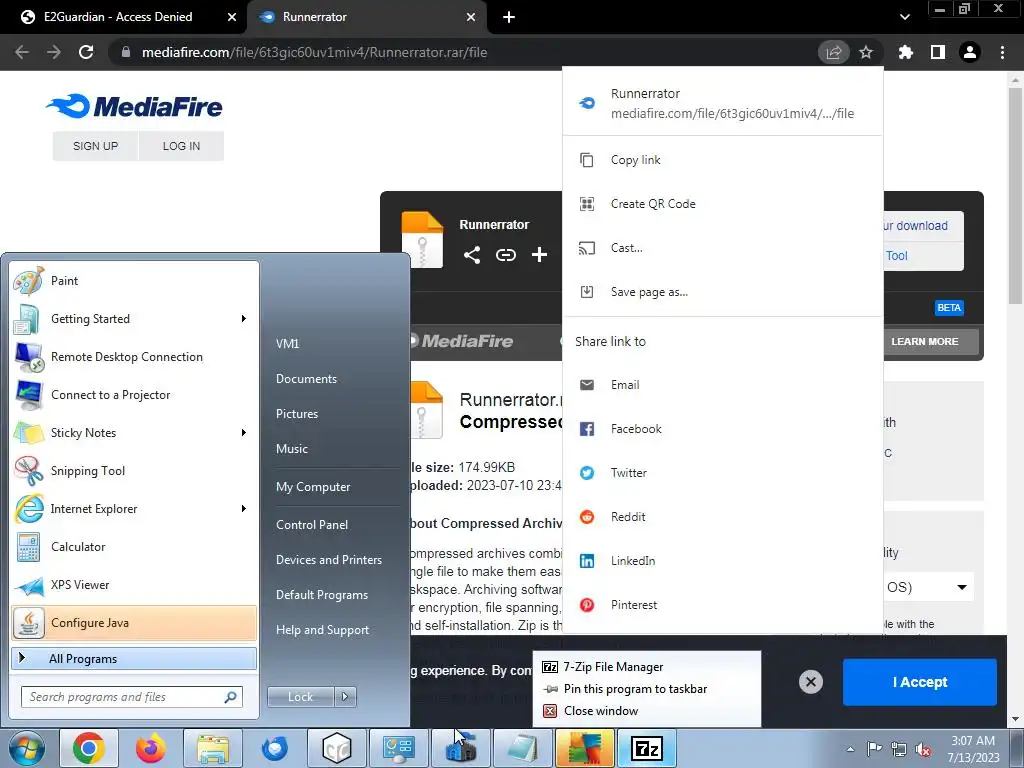
Task: Open Documents from the Start menu
Action: (306, 379)
